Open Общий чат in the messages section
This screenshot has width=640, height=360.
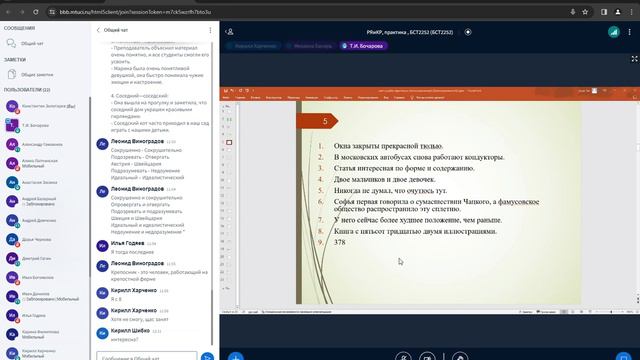pyautogui.click(x=32, y=43)
